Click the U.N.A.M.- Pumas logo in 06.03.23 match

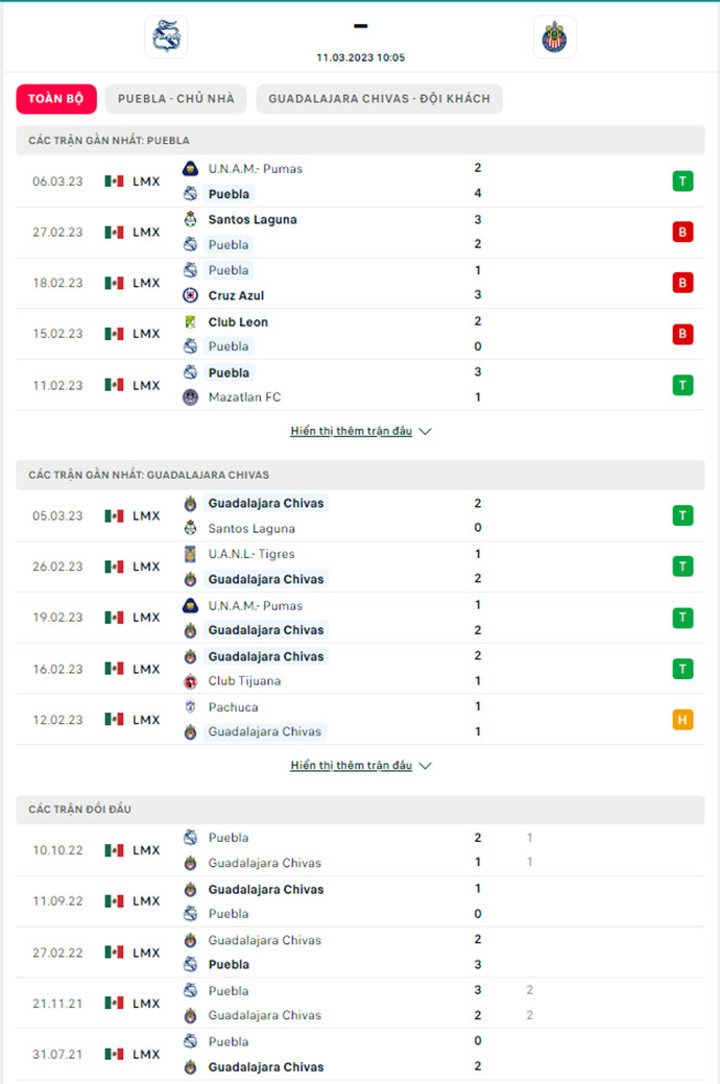[x=190, y=168]
